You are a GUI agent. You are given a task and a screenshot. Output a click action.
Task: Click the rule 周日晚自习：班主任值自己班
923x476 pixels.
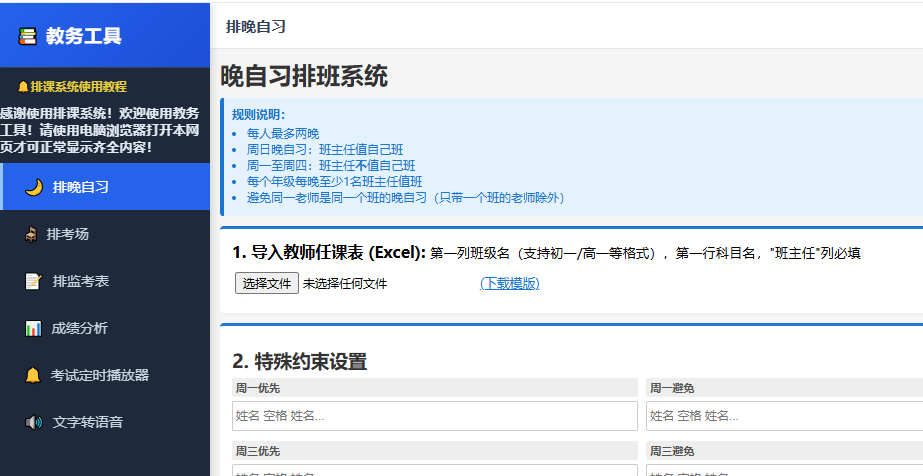point(325,149)
